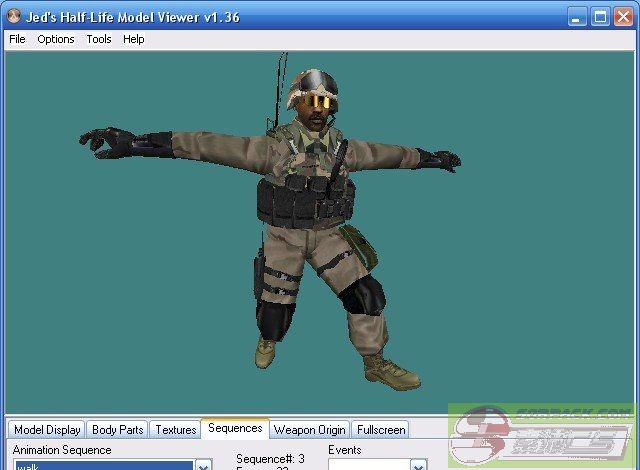Open the Tools menu
Image resolution: width=640 pixels, height=470 pixels.
coord(99,39)
